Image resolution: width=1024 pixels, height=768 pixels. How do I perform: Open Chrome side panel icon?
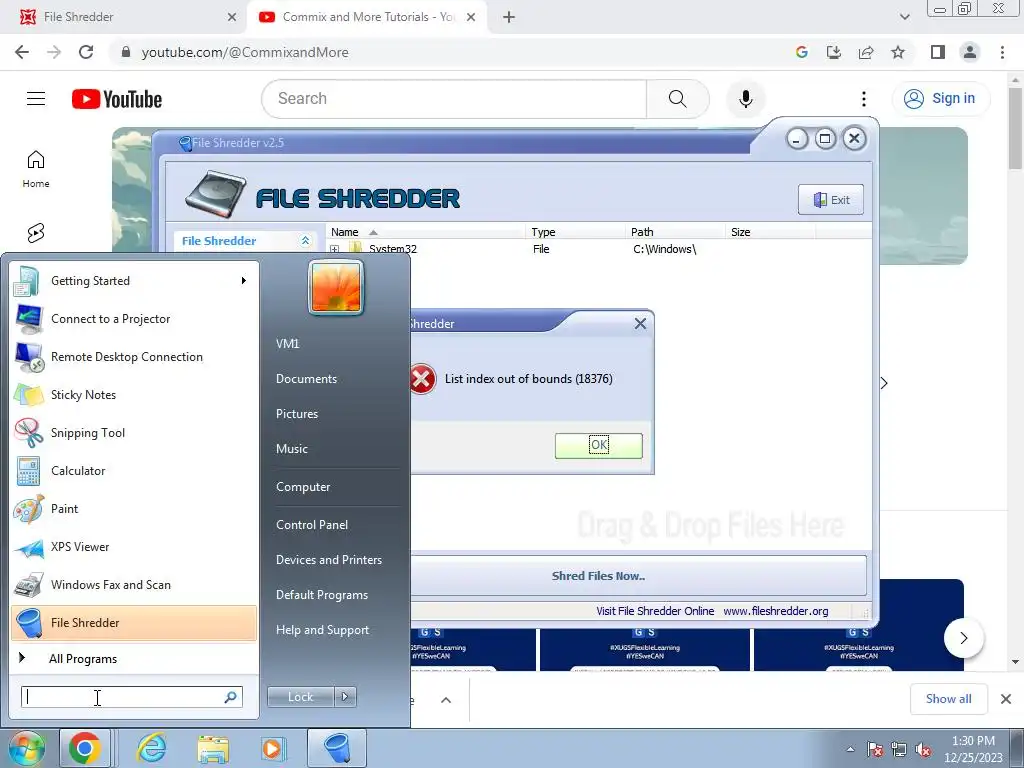(938, 52)
